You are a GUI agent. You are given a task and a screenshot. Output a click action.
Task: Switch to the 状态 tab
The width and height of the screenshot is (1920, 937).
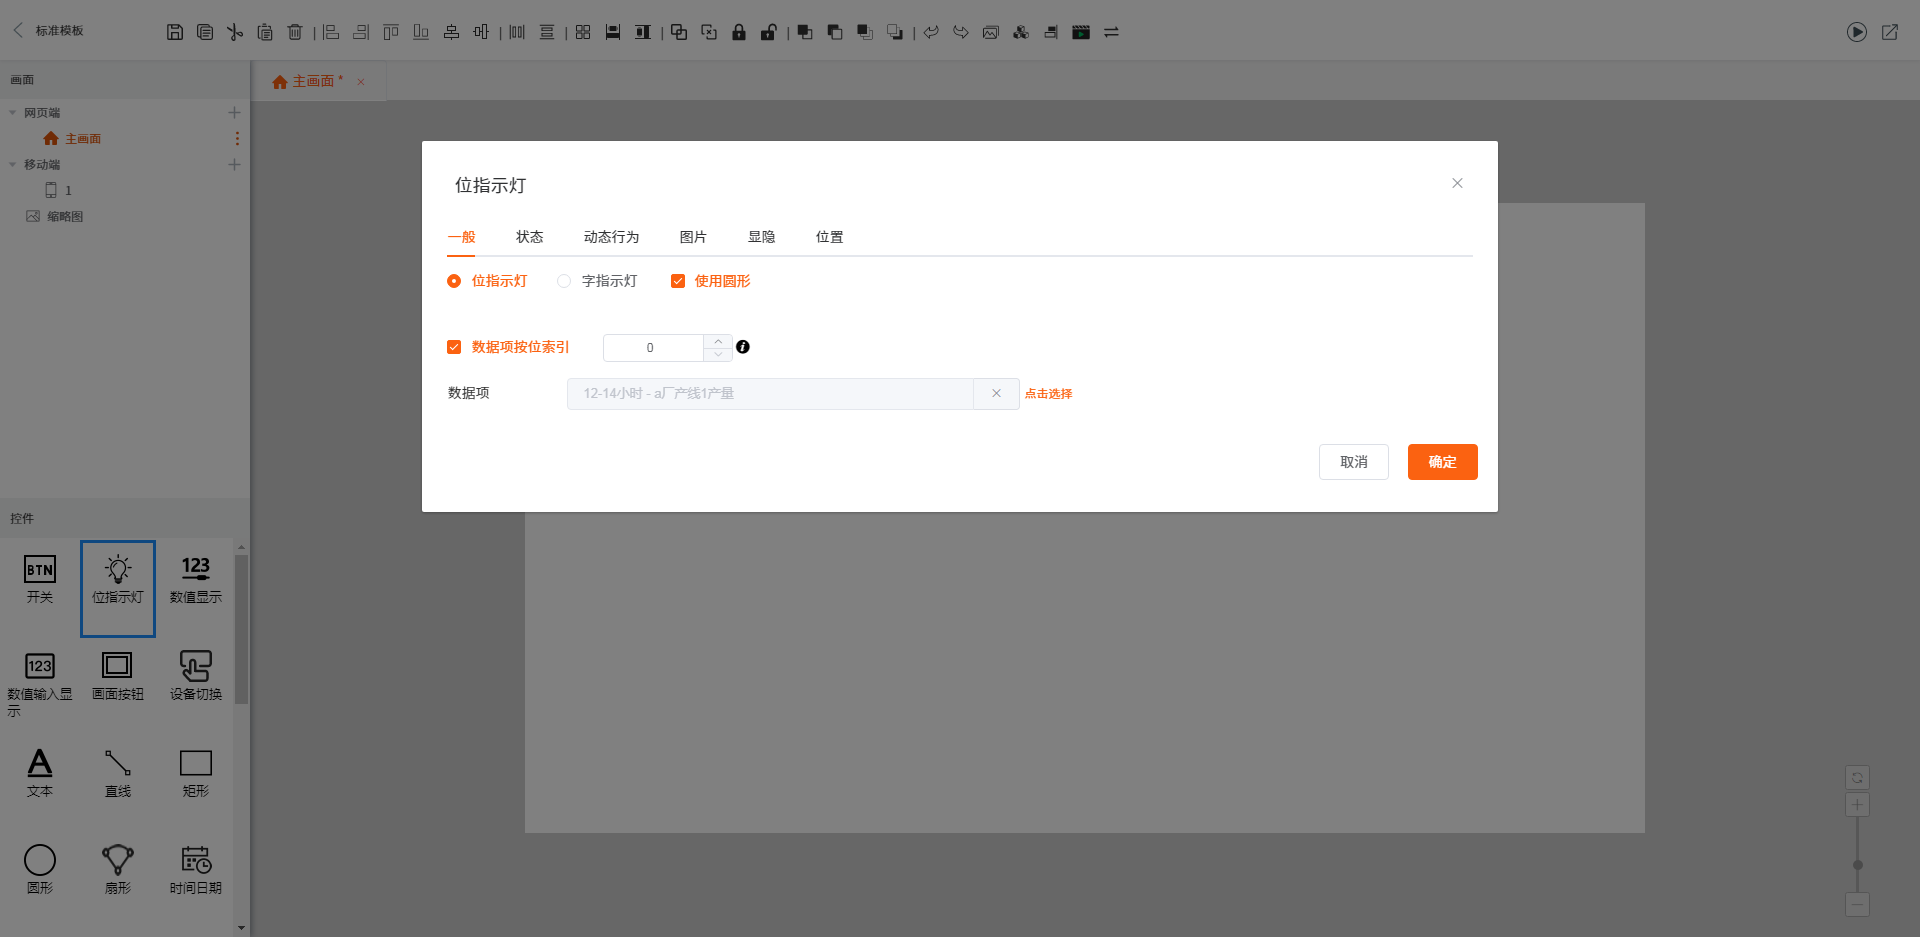point(529,237)
